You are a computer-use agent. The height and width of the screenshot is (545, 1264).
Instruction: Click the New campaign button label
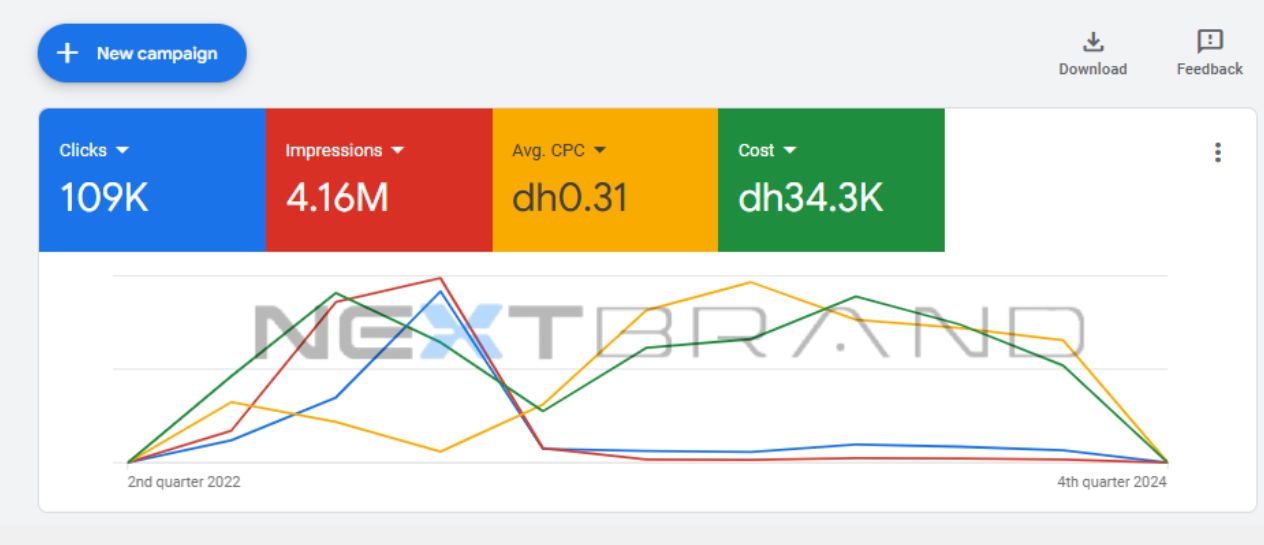[x=157, y=53]
